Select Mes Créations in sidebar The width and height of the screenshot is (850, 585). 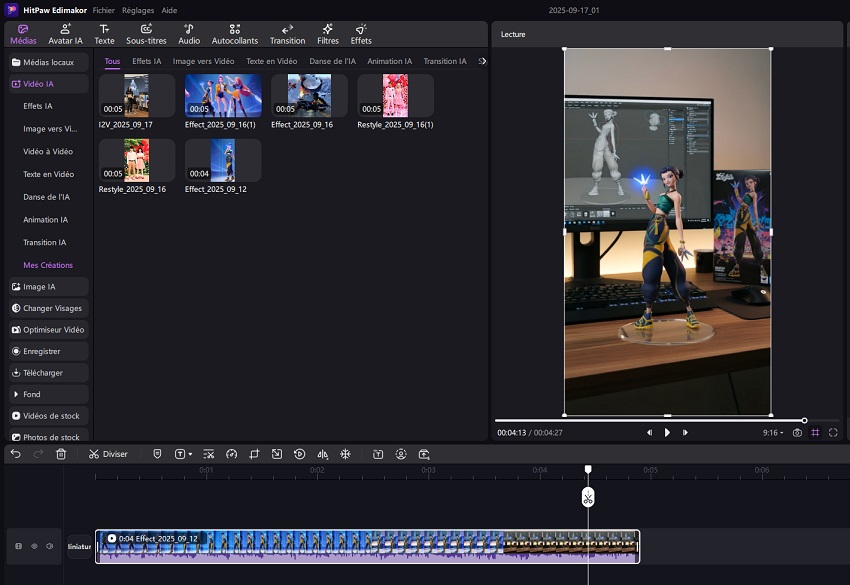pos(48,265)
